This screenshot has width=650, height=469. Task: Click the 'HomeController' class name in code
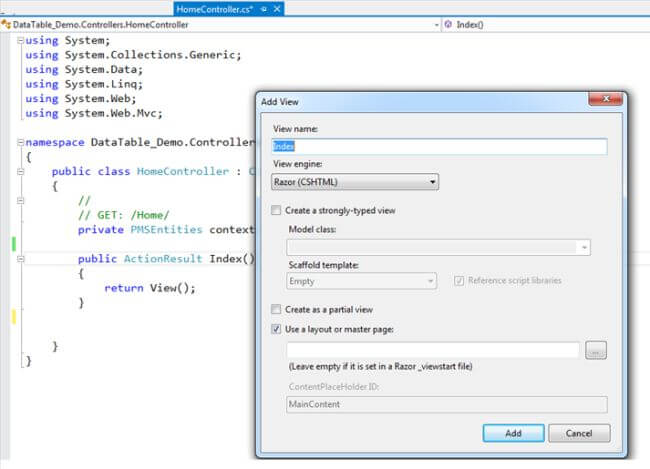pyautogui.click(x=183, y=171)
